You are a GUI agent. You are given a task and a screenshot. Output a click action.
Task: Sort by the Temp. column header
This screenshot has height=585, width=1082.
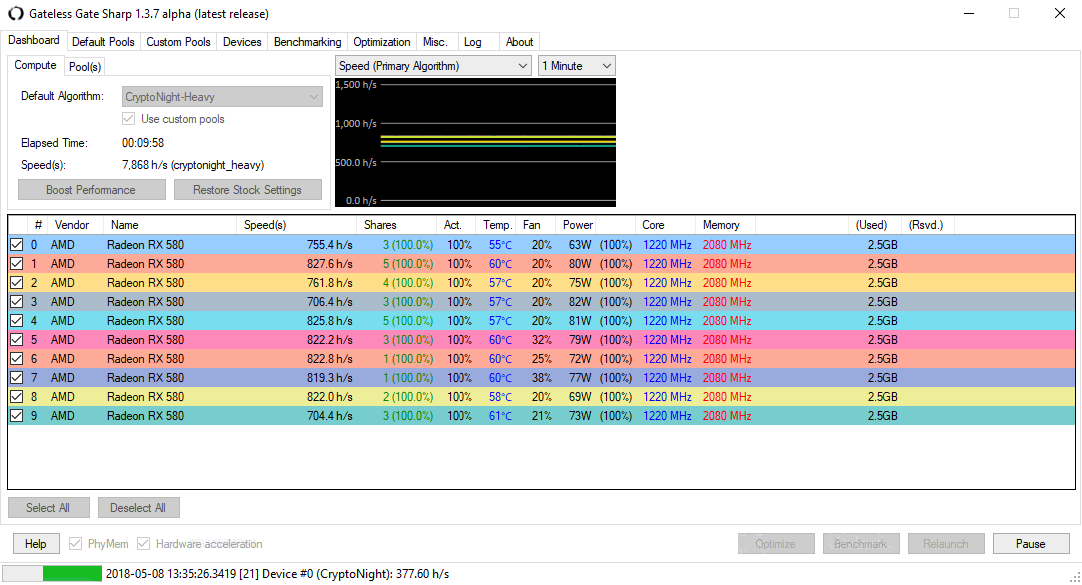(498, 225)
